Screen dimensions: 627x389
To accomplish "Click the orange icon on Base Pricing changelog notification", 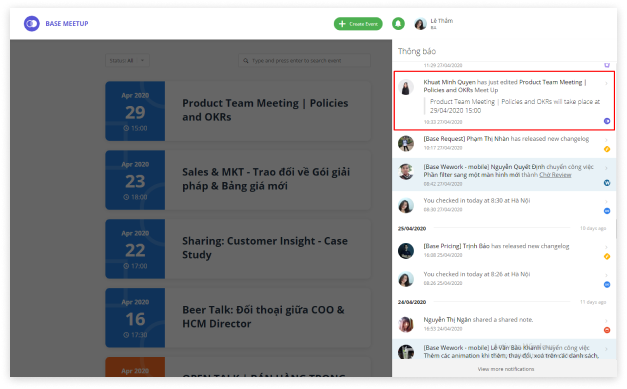I will pos(607,256).
